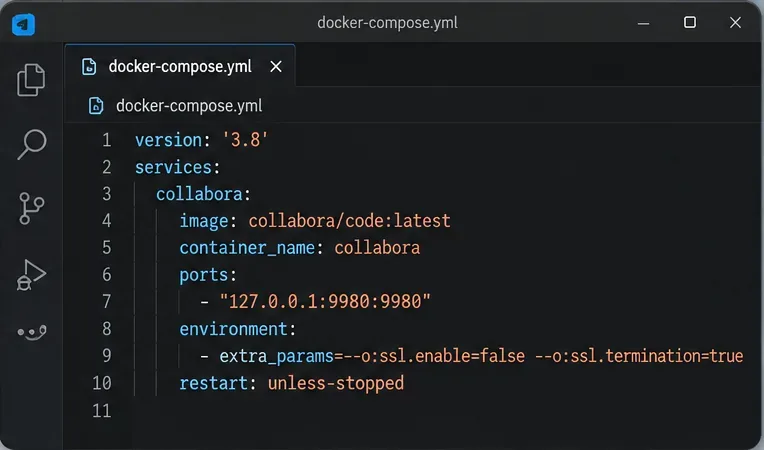Click line number 1 in gutter
This screenshot has height=450, width=764.
coord(107,140)
